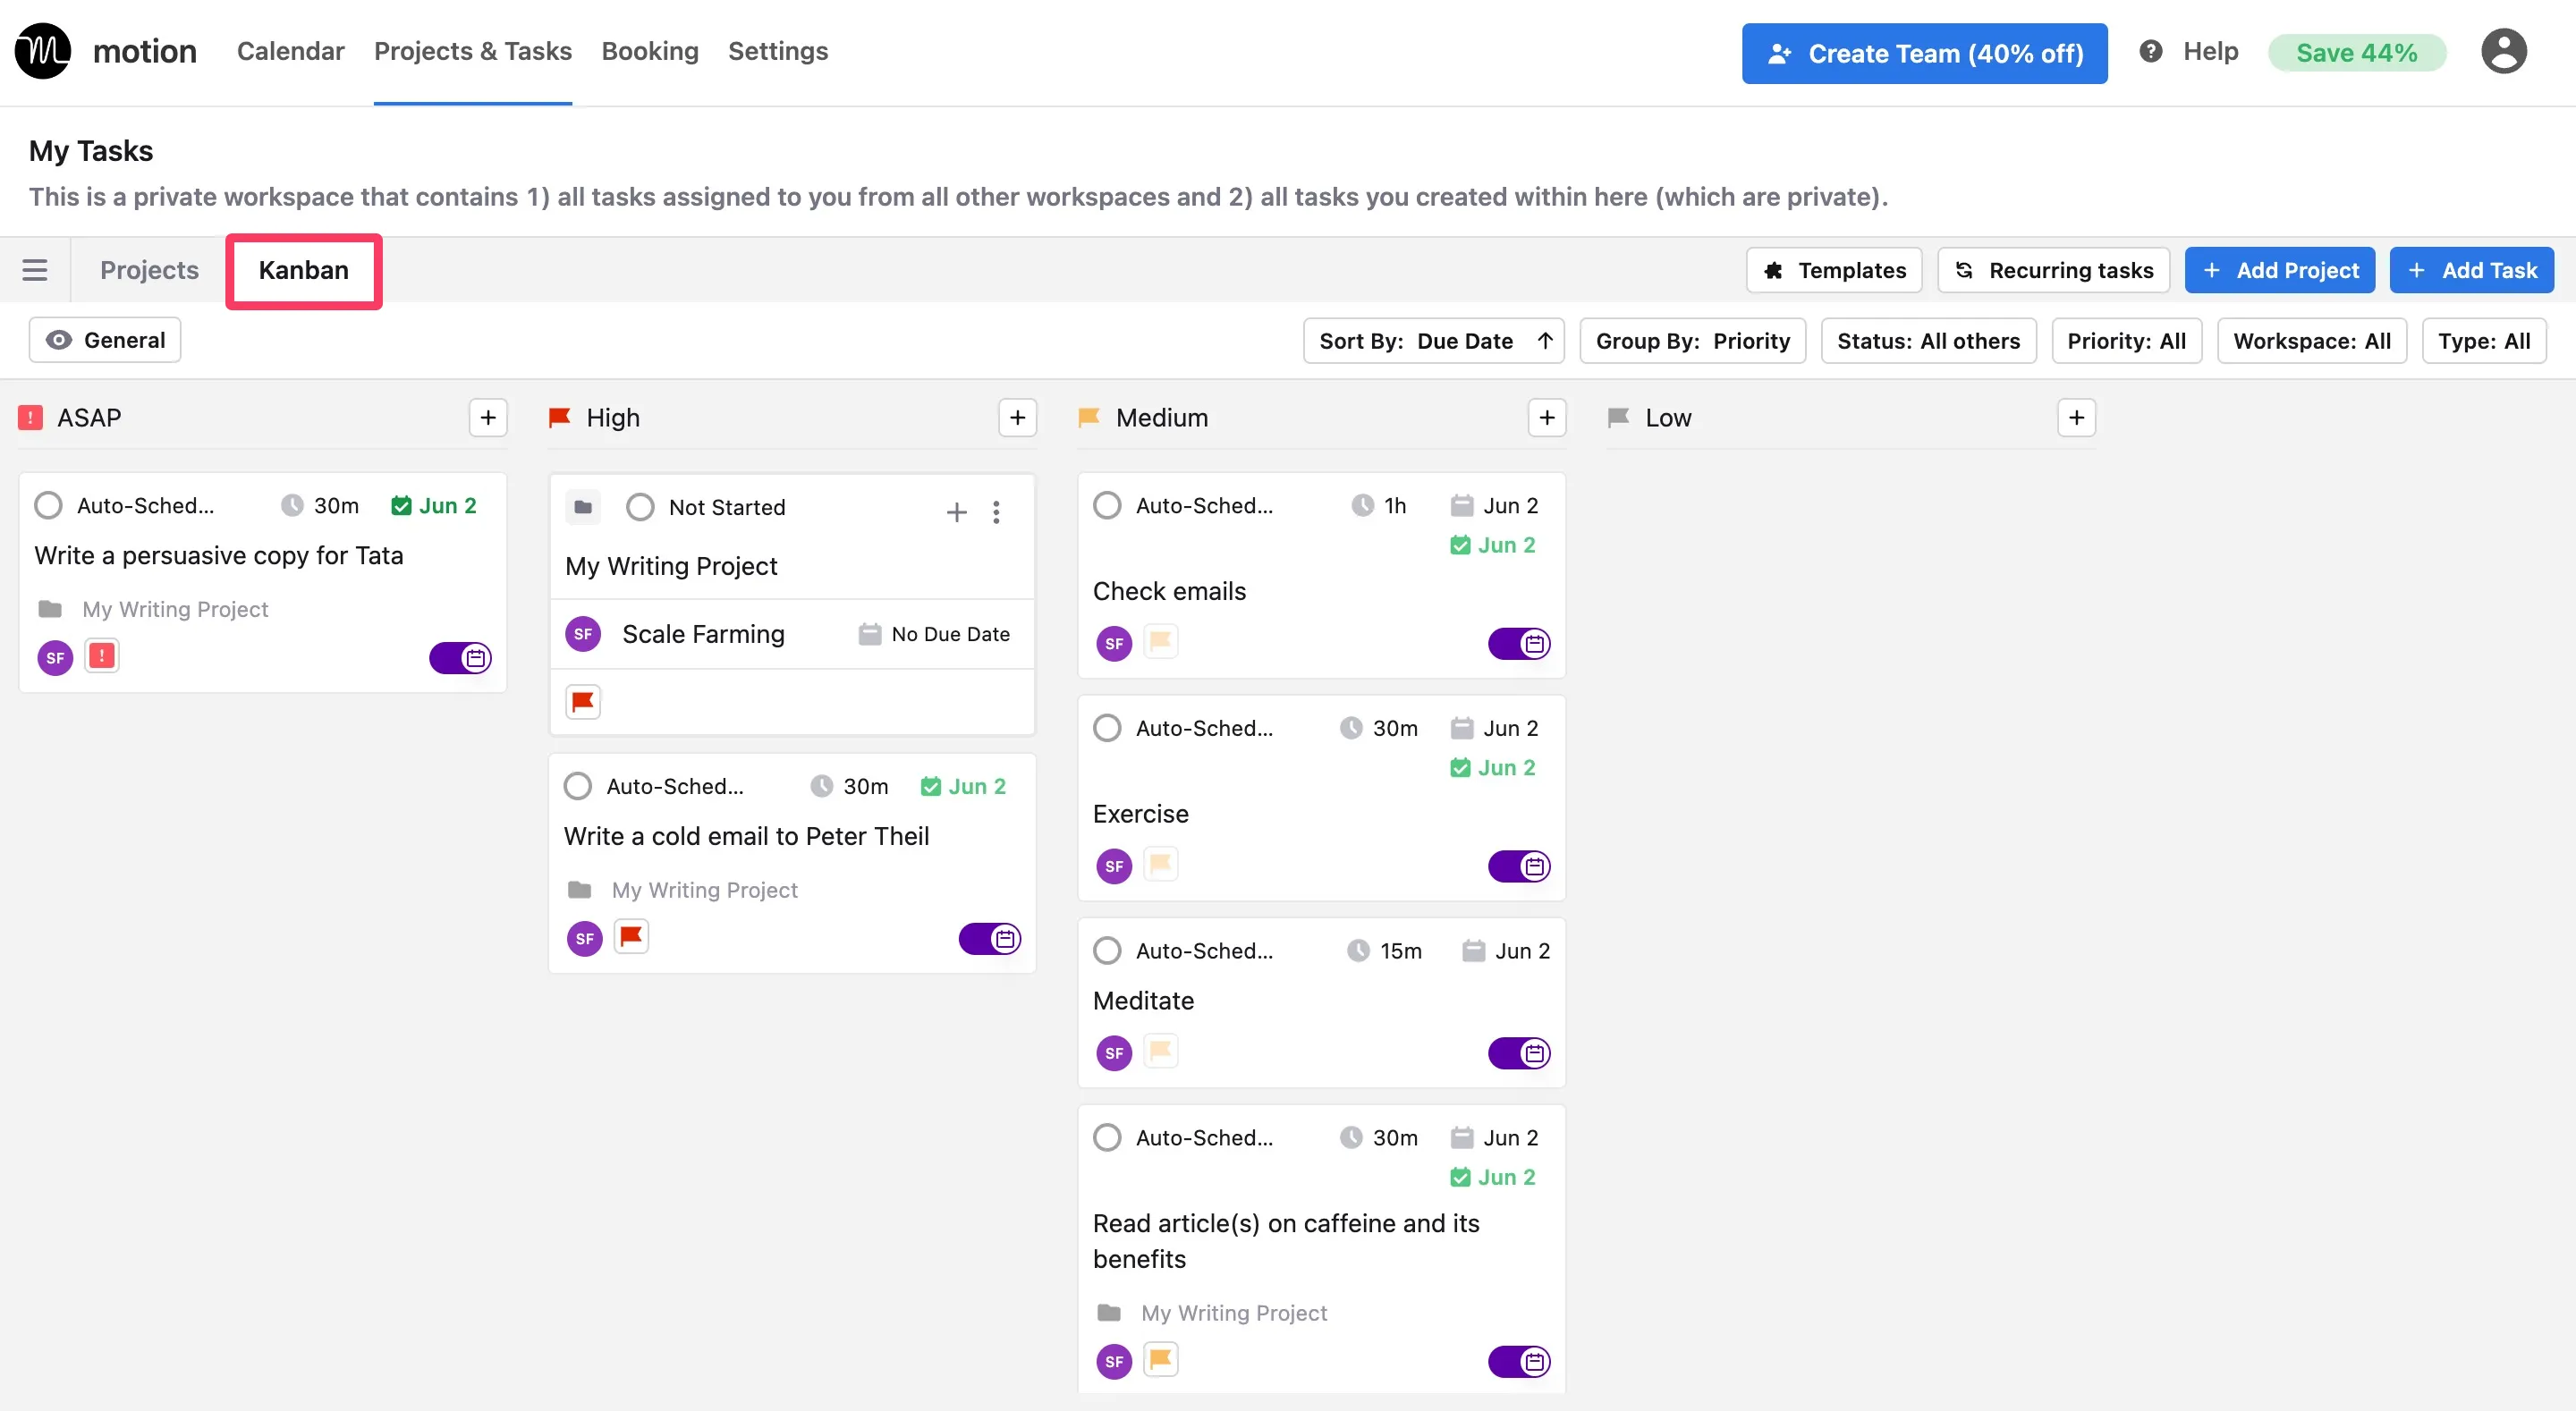Open the user profile avatar menu
The image size is (2576, 1411).
[x=2503, y=51]
